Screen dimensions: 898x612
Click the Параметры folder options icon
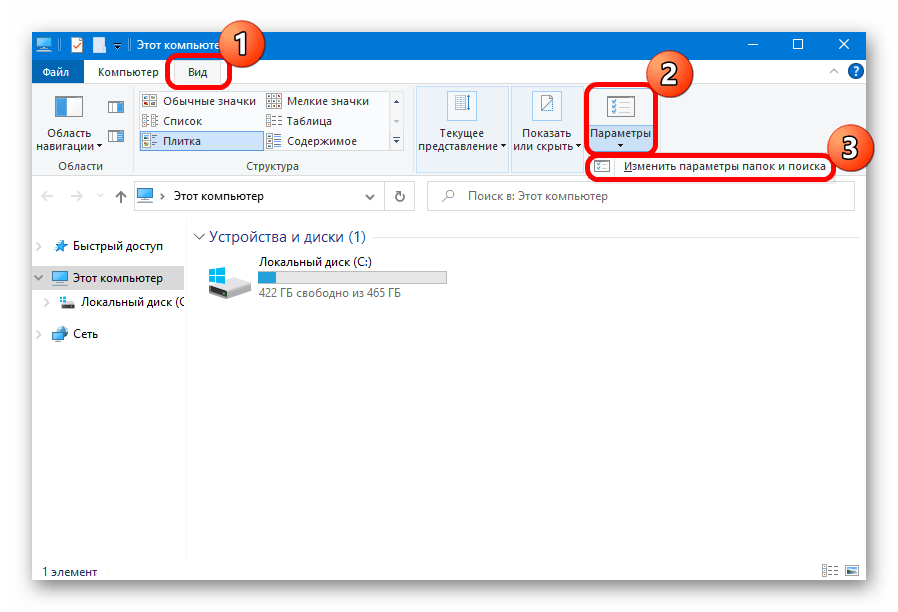[x=620, y=106]
